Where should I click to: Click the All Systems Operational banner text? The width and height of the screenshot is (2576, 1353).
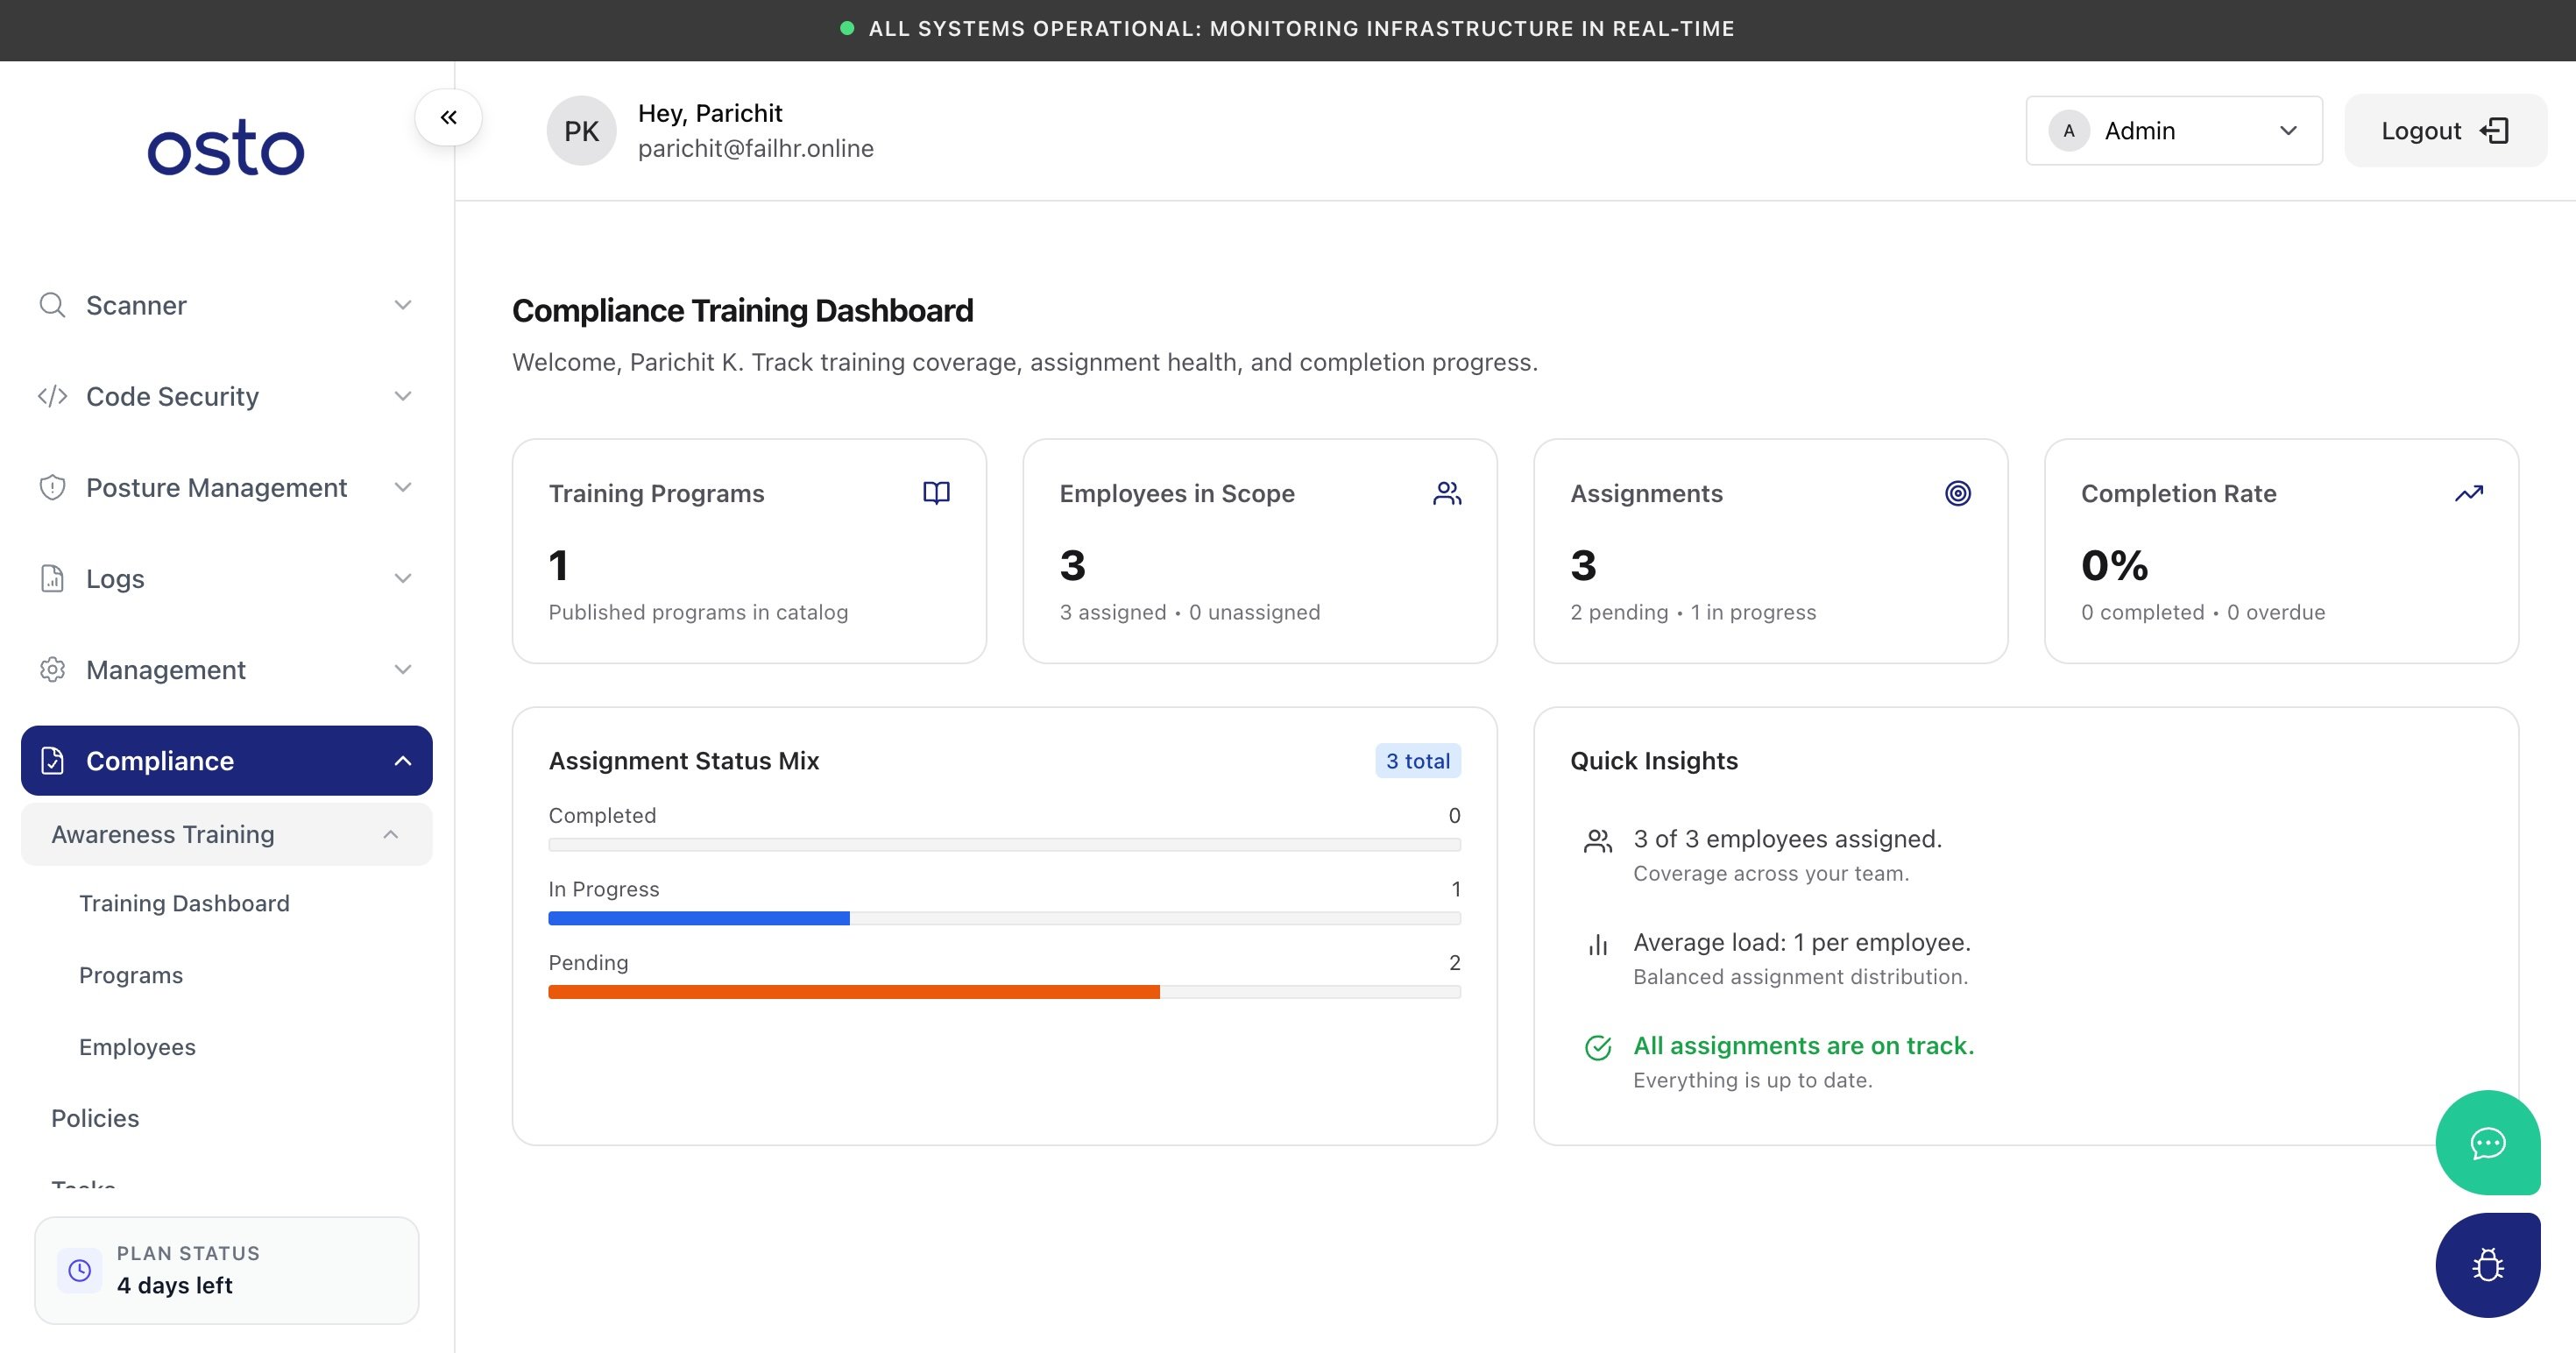pyautogui.click(x=1301, y=28)
